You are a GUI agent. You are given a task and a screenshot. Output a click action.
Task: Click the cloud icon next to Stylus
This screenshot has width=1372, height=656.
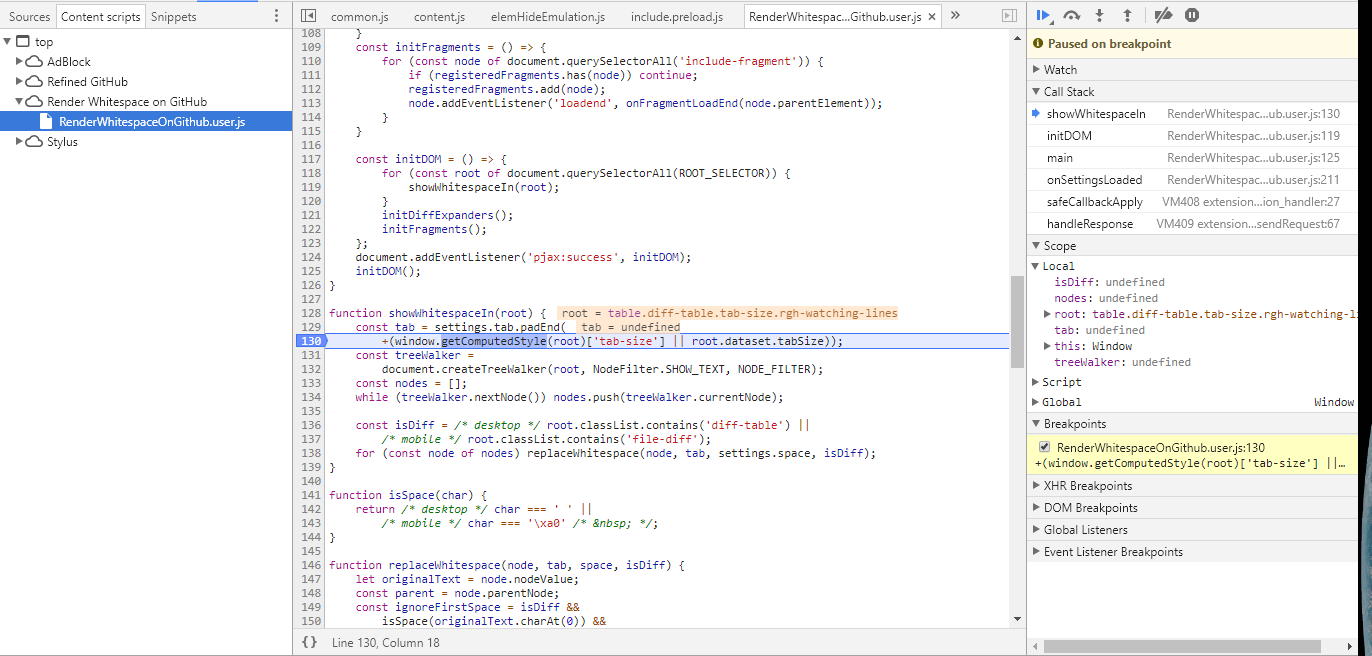coord(34,142)
